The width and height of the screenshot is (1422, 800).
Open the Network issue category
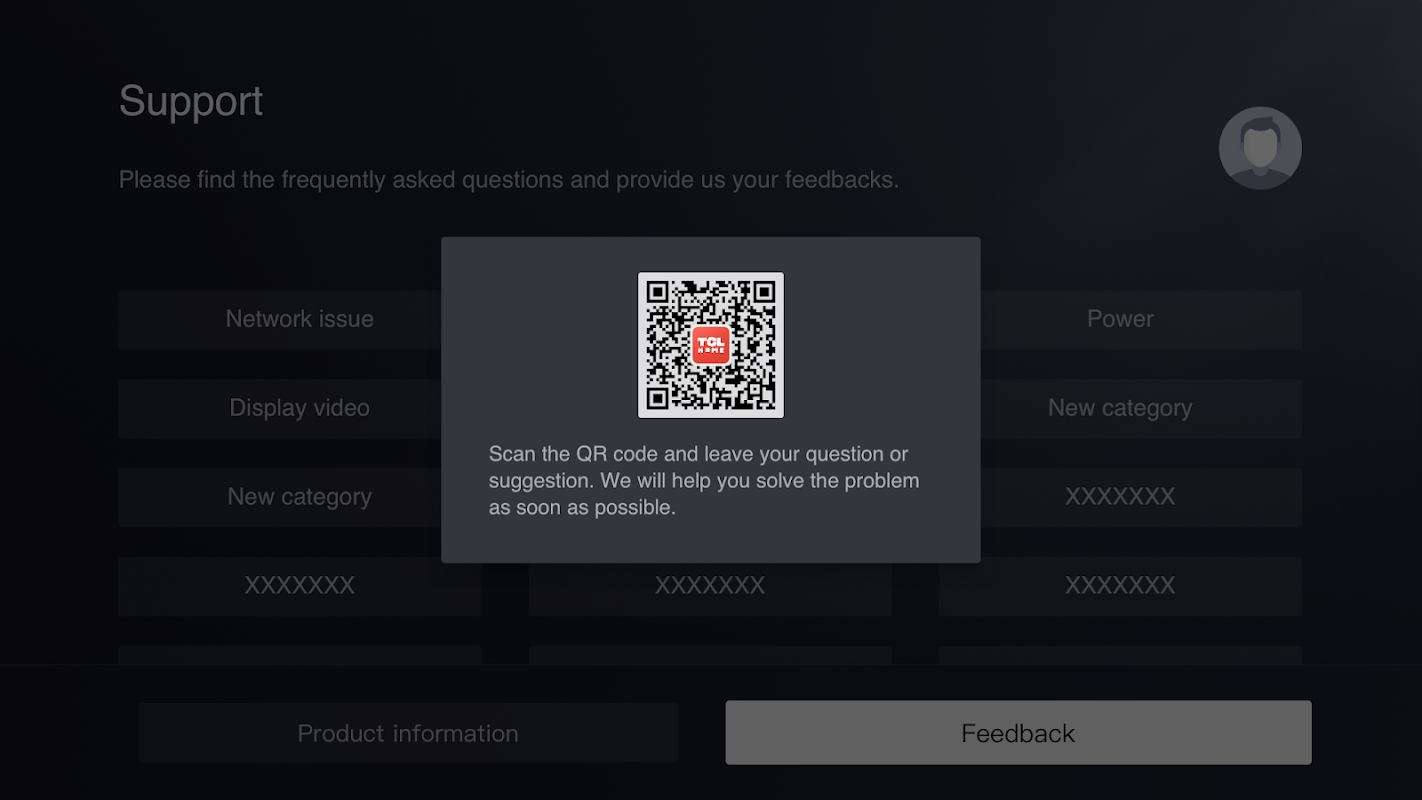point(300,319)
